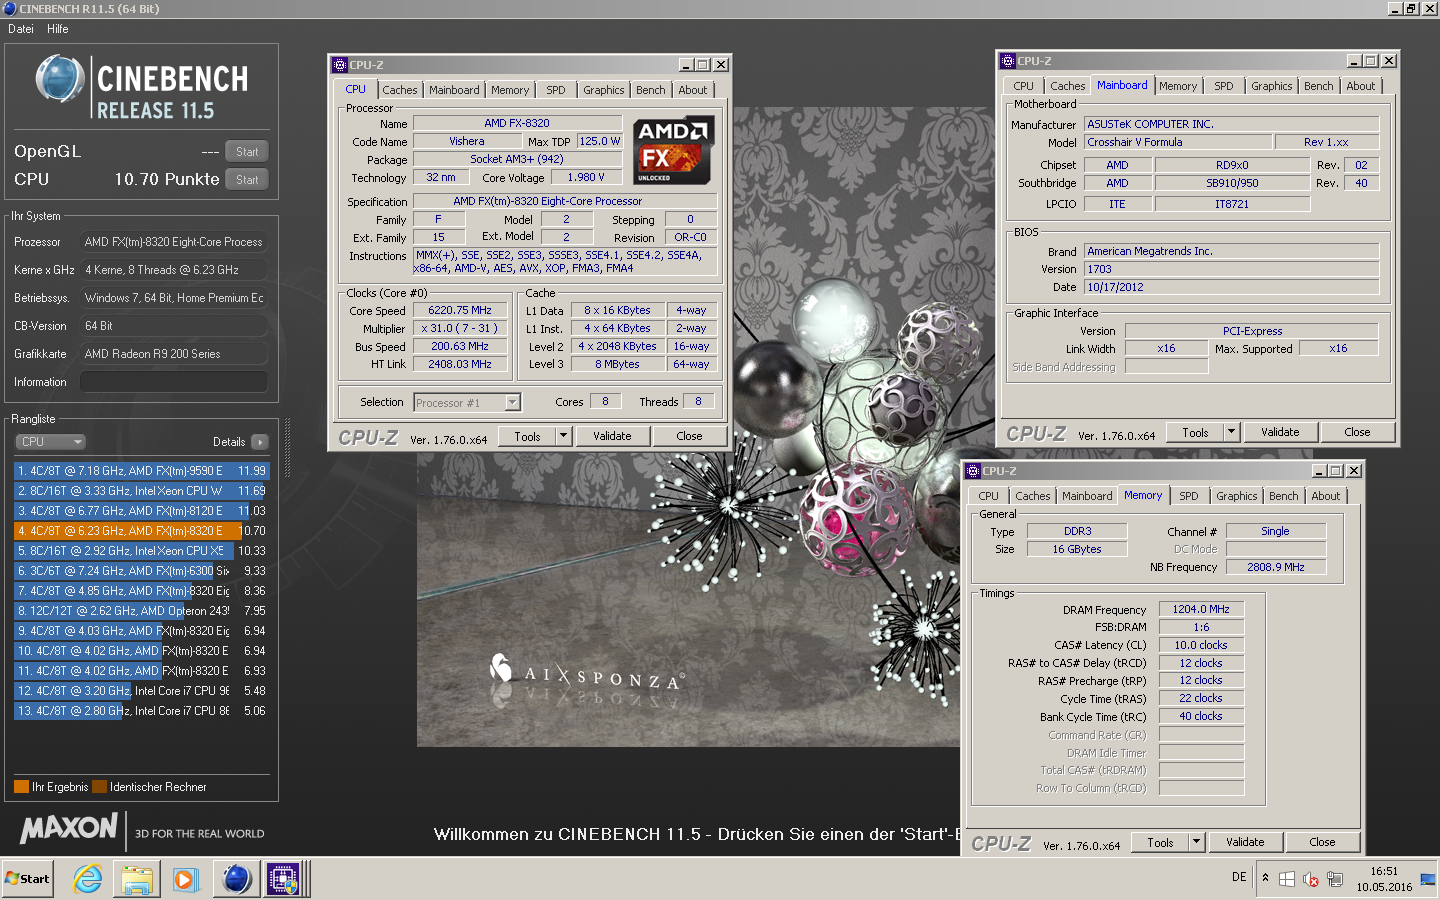Click Close button in CPU window
This screenshot has height=900, width=1440.
[689, 437]
